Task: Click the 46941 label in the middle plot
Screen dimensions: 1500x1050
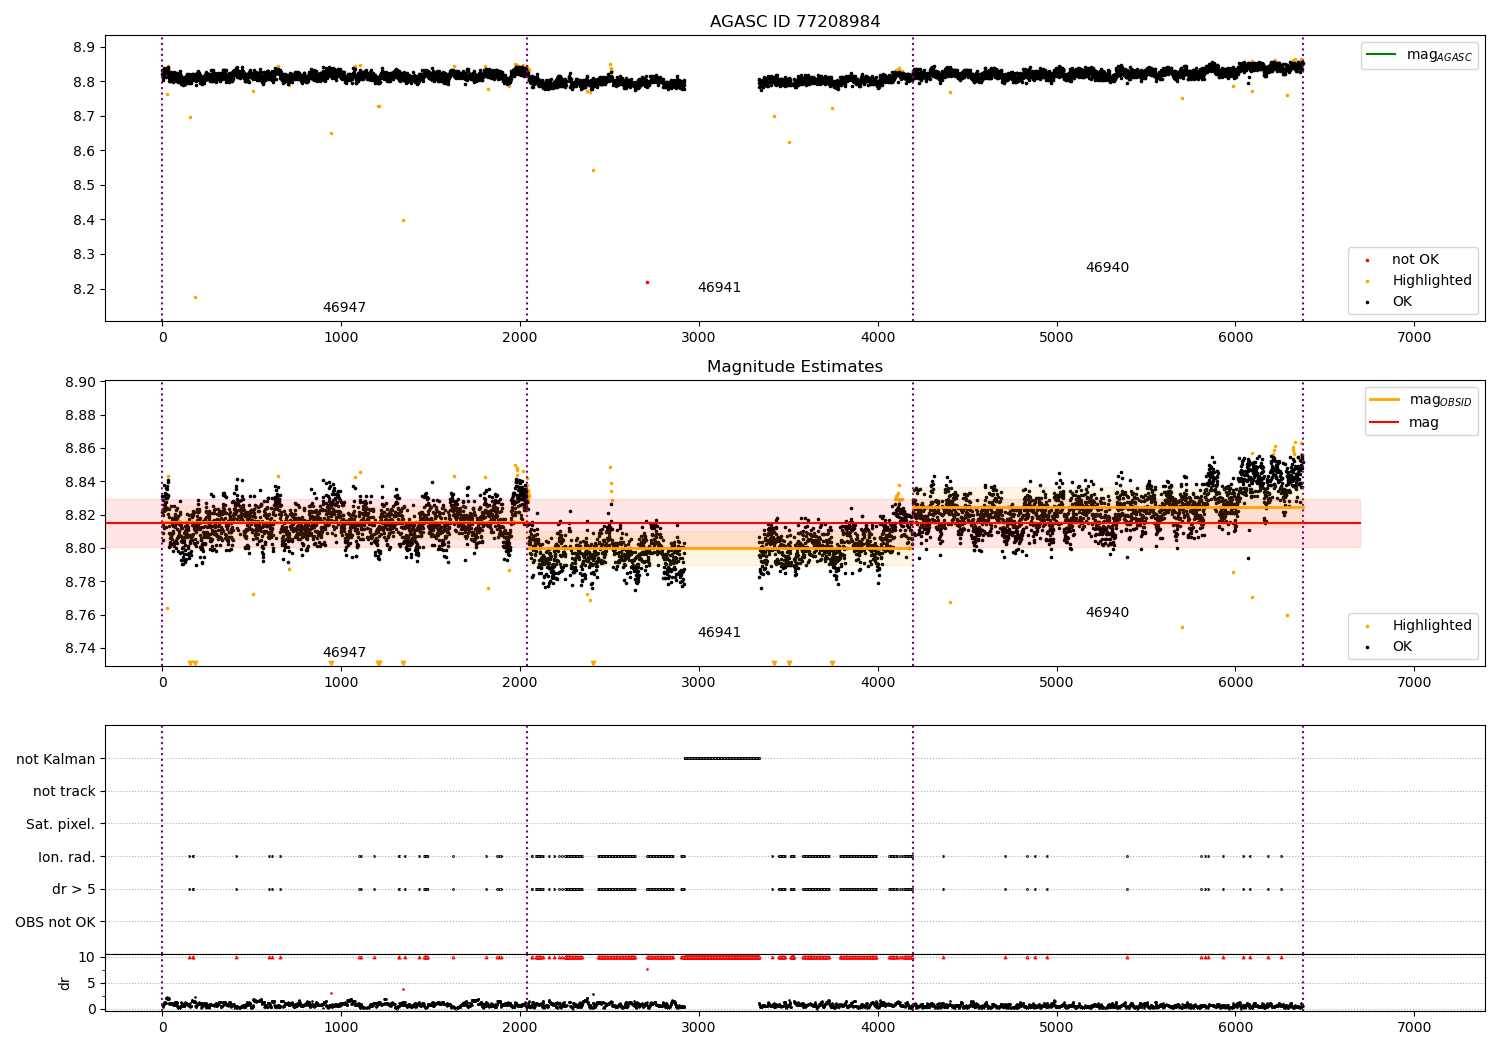Action: 719,632
